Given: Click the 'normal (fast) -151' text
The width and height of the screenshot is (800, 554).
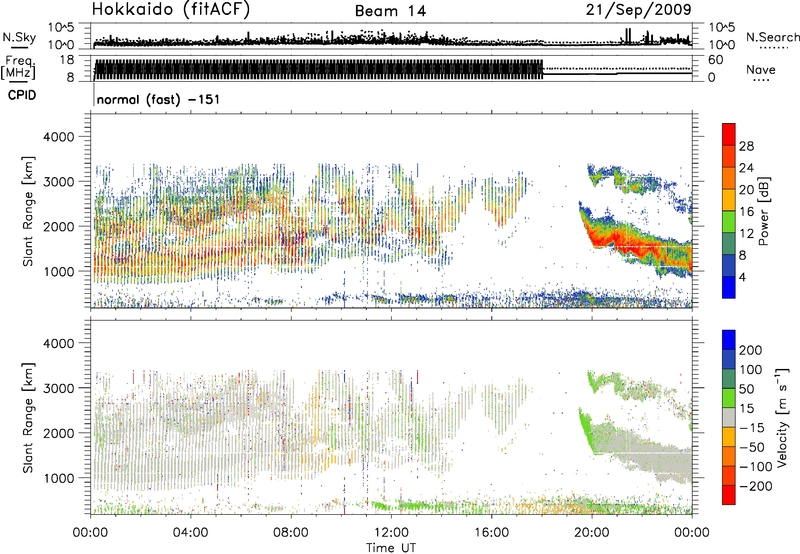Looking at the screenshot, I should [158, 99].
